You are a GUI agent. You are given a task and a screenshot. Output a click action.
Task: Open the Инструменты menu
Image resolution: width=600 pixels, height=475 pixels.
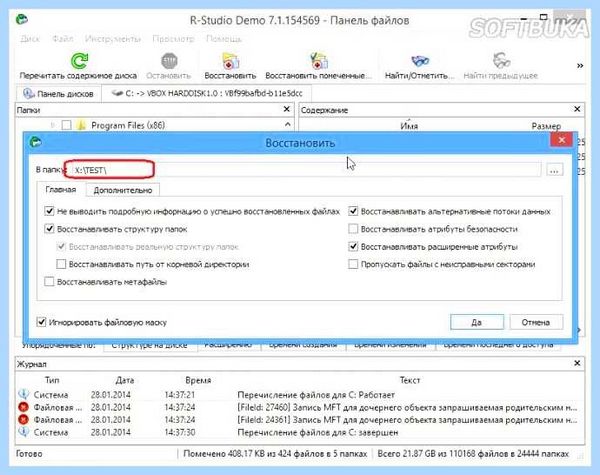pyautogui.click(x=113, y=39)
